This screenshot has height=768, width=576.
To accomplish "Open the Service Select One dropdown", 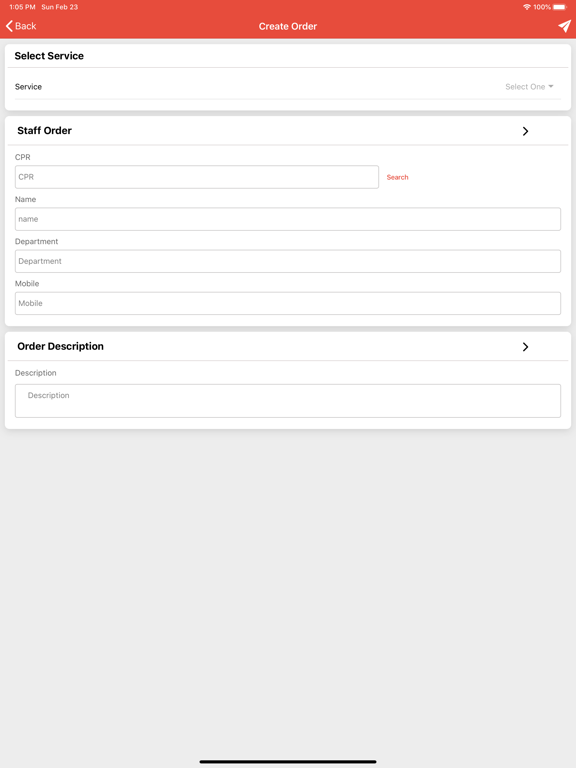I will (529, 87).
